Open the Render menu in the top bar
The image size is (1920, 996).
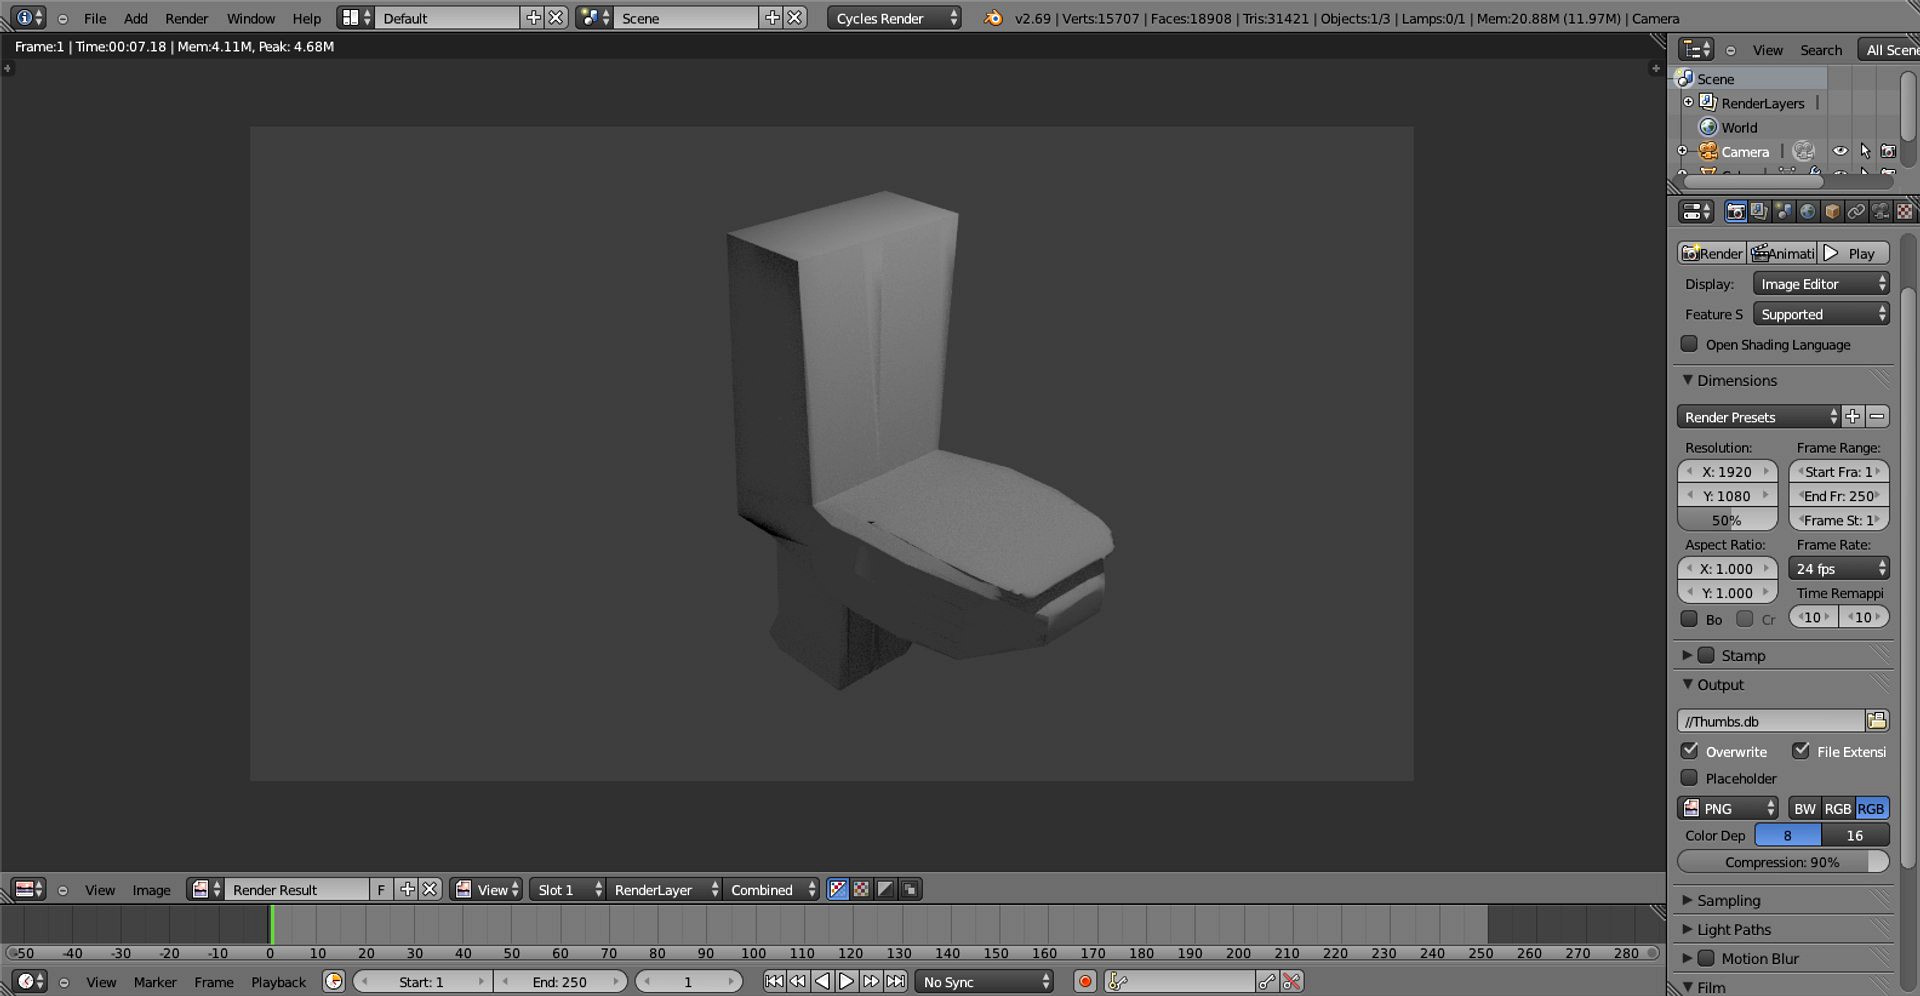(186, 18)
